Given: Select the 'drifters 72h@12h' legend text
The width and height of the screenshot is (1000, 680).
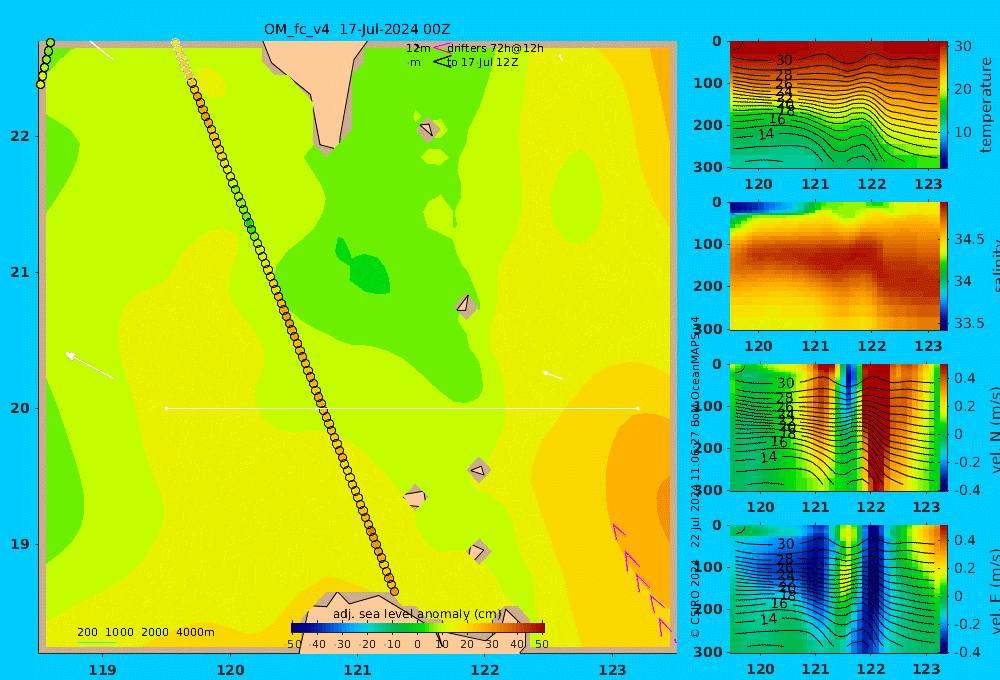Looking at the screenshot, I should coord(496,48).
